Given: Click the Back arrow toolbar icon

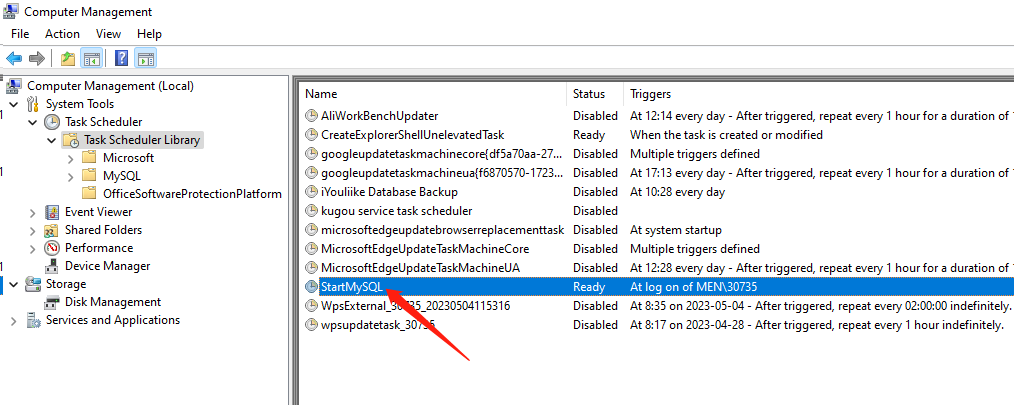Looking at the screenshot, I should tap(14, 58).
